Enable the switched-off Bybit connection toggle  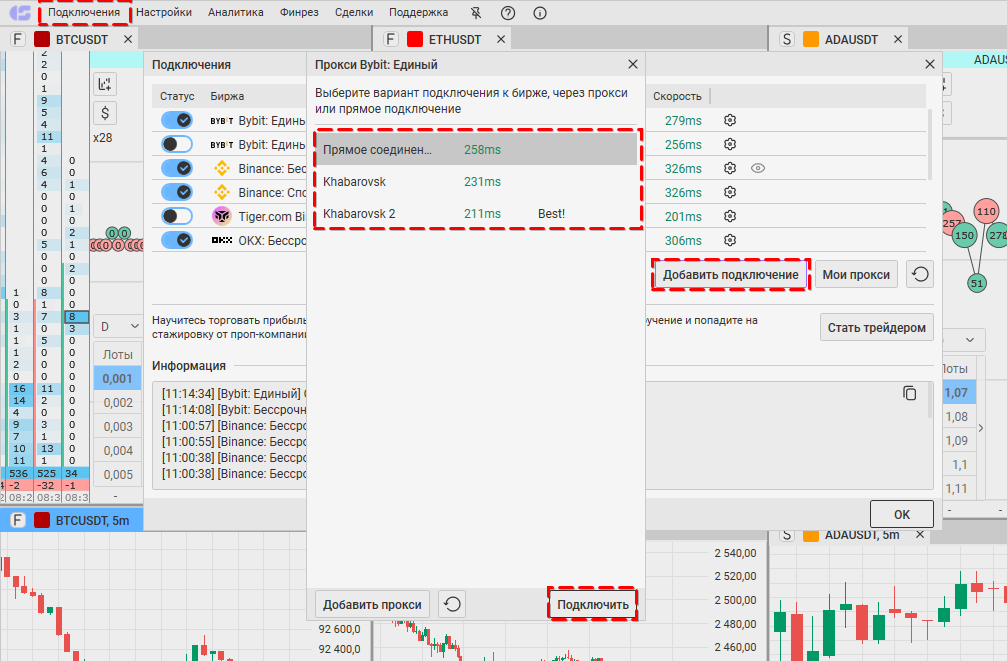point(177,144)
